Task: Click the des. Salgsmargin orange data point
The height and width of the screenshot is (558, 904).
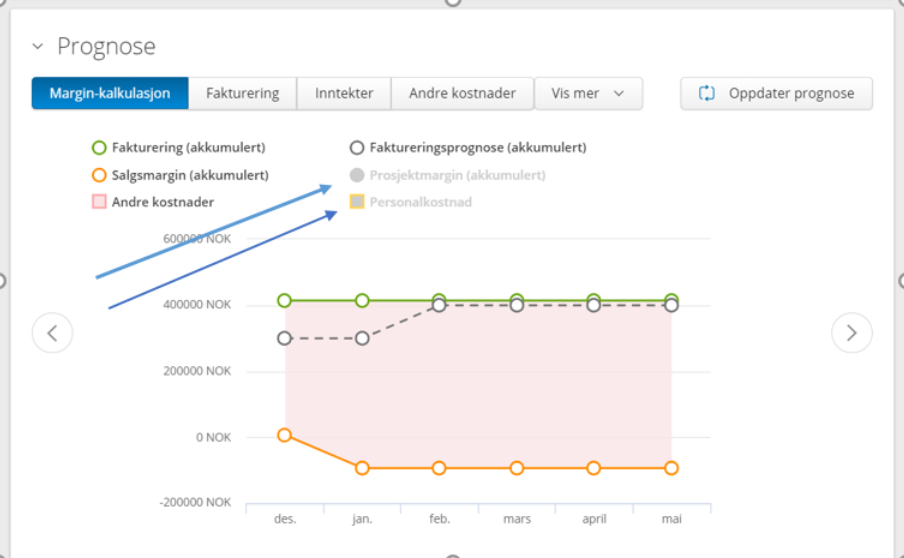Action: pos(284,435)
